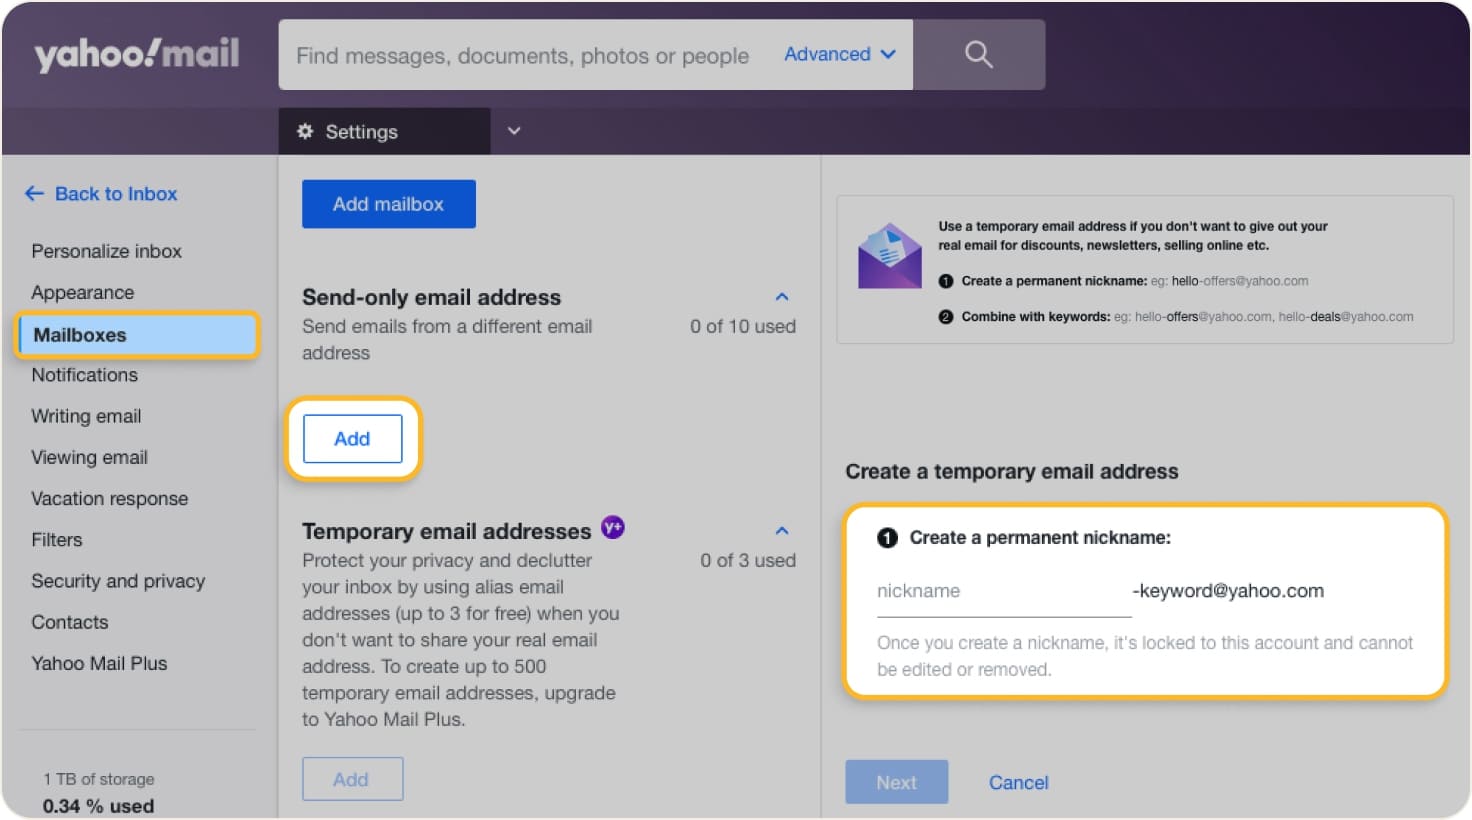Click the search magnifying glass icon
Screen dimensions: 1472x820
click(977, 54)
